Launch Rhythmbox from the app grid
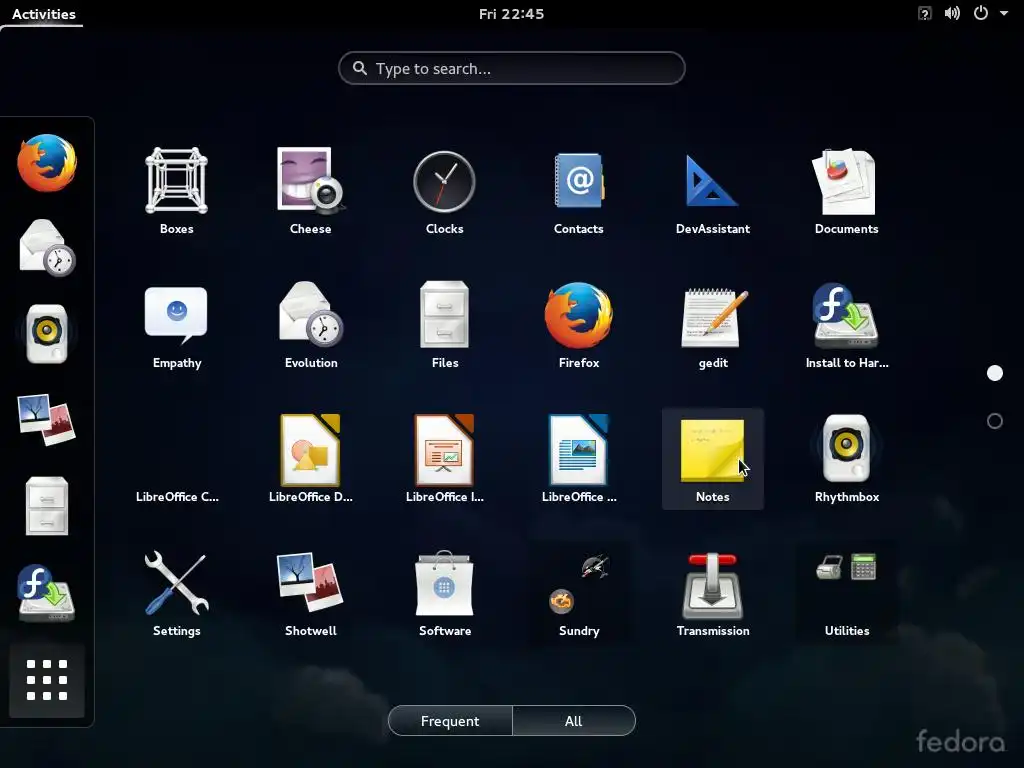 click(x=846, y=458)
